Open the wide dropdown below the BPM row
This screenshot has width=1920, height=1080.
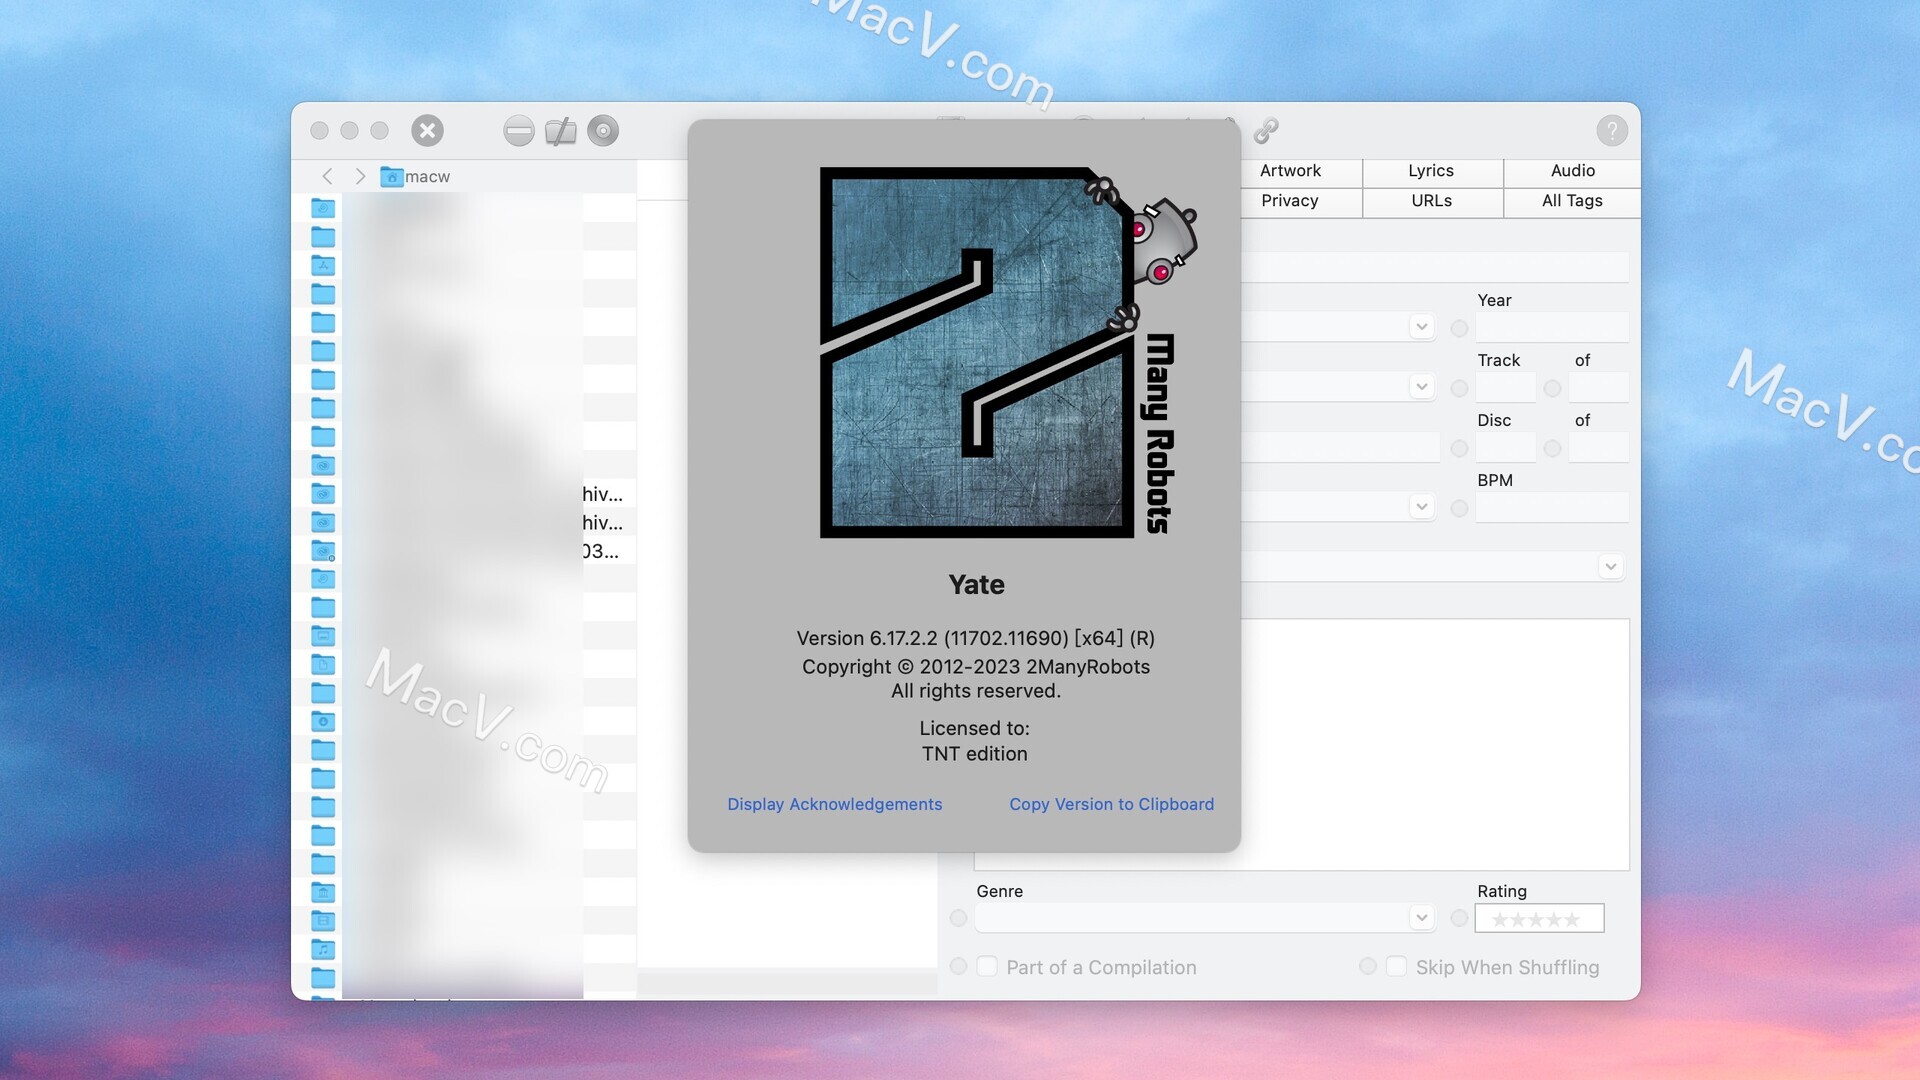point(1610,567)
